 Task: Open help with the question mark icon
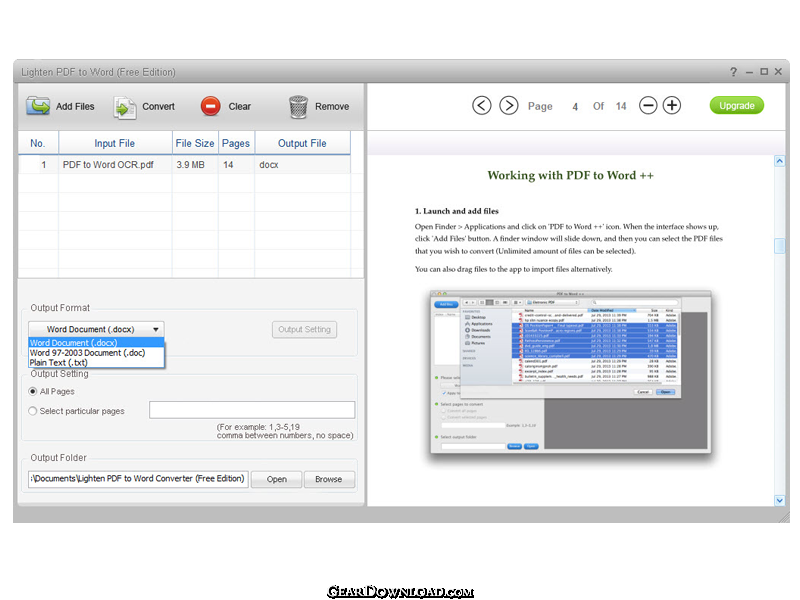coord(733,72)
